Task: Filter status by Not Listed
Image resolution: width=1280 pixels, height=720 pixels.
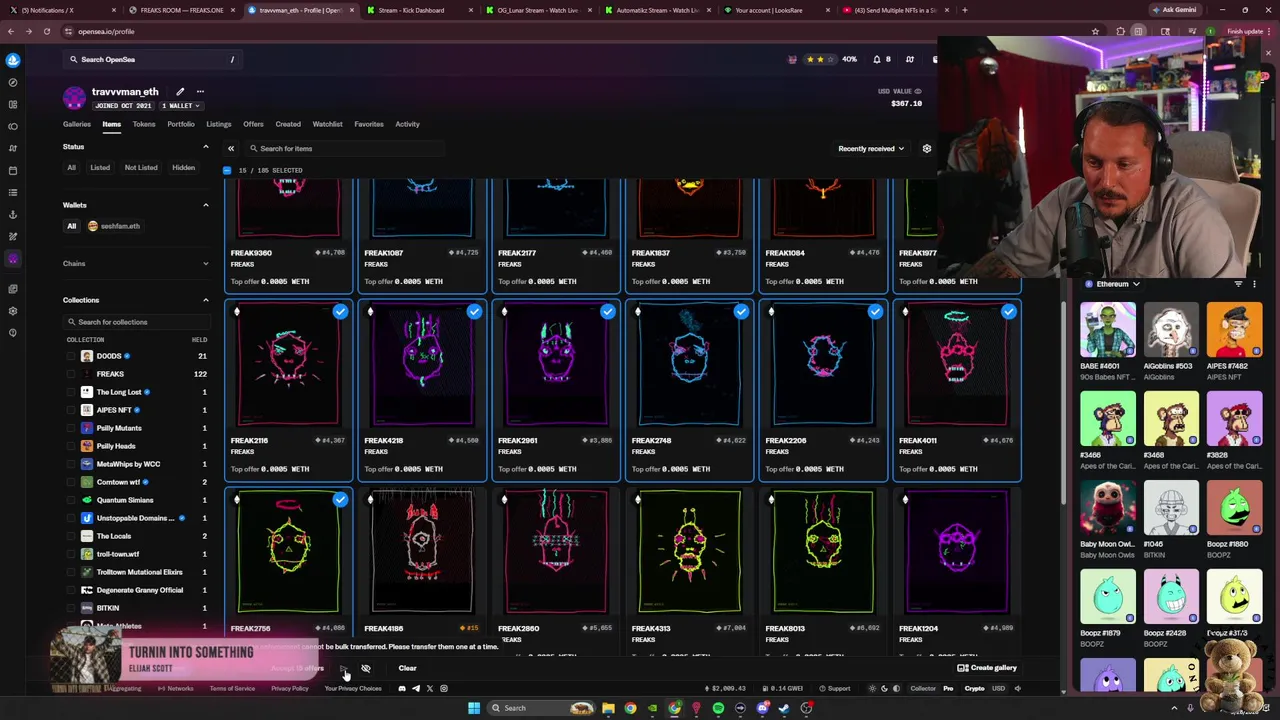Action: (x=141, y=168)
